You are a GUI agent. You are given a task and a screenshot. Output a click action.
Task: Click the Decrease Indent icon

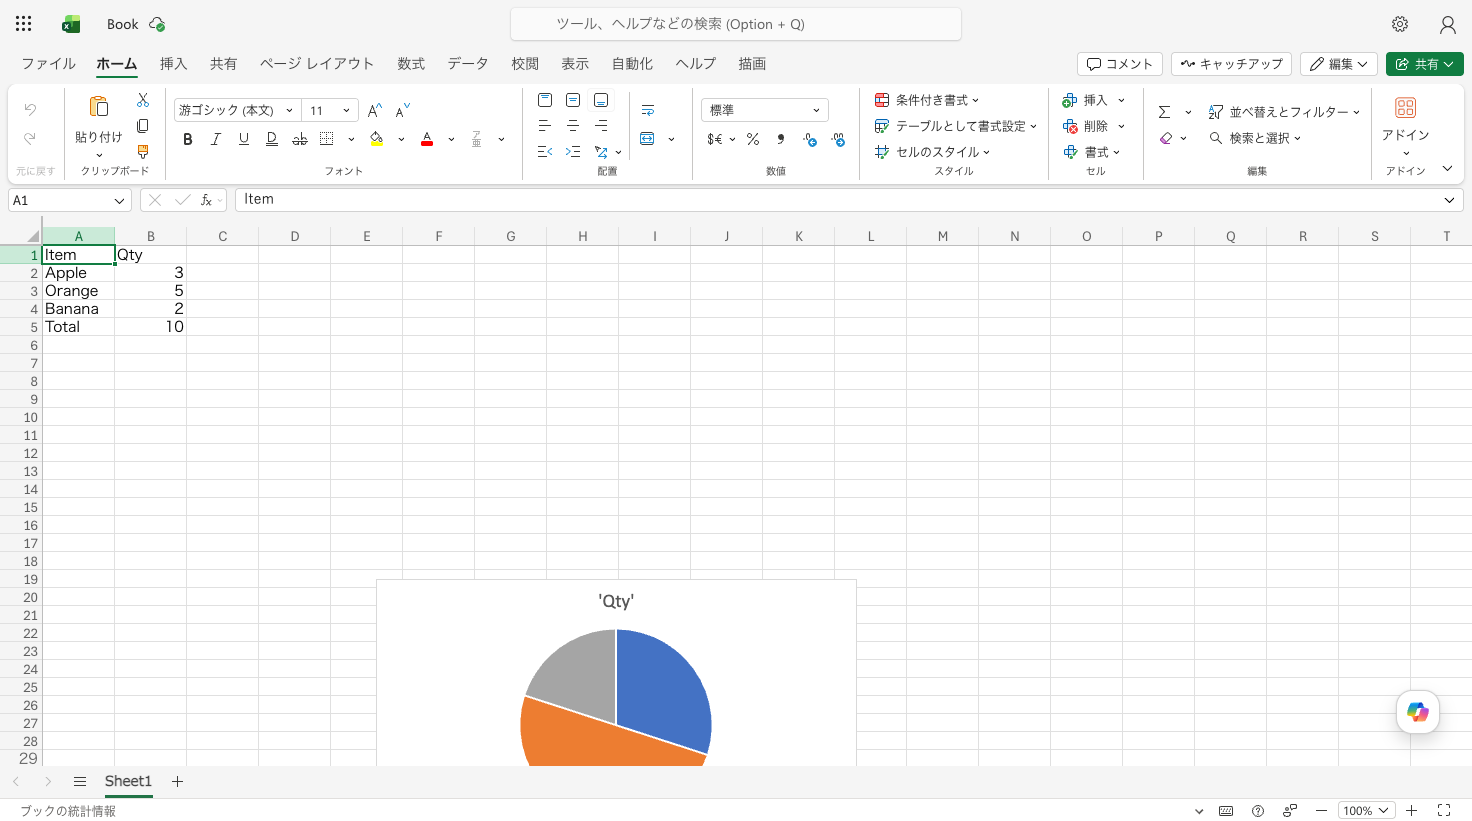pos(545,152)
